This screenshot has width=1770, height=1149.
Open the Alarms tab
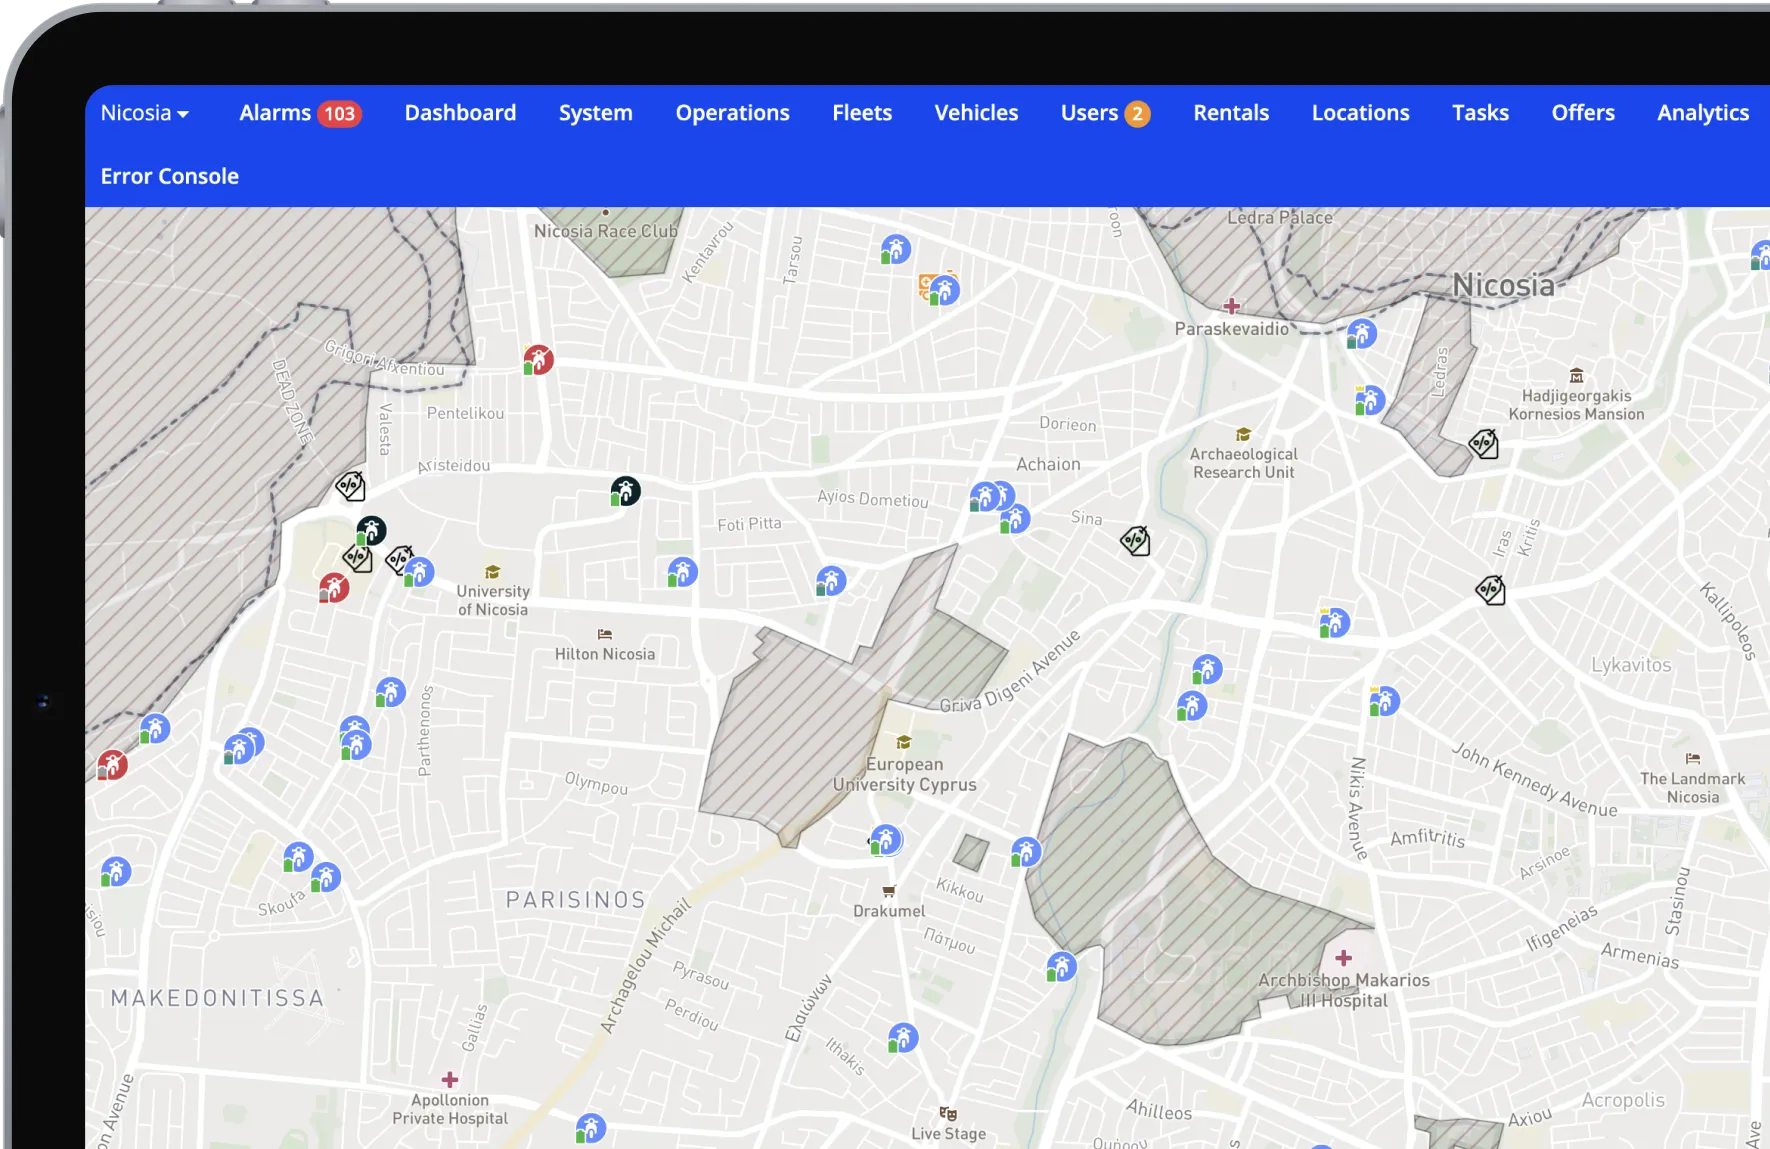tap(275, 113)
